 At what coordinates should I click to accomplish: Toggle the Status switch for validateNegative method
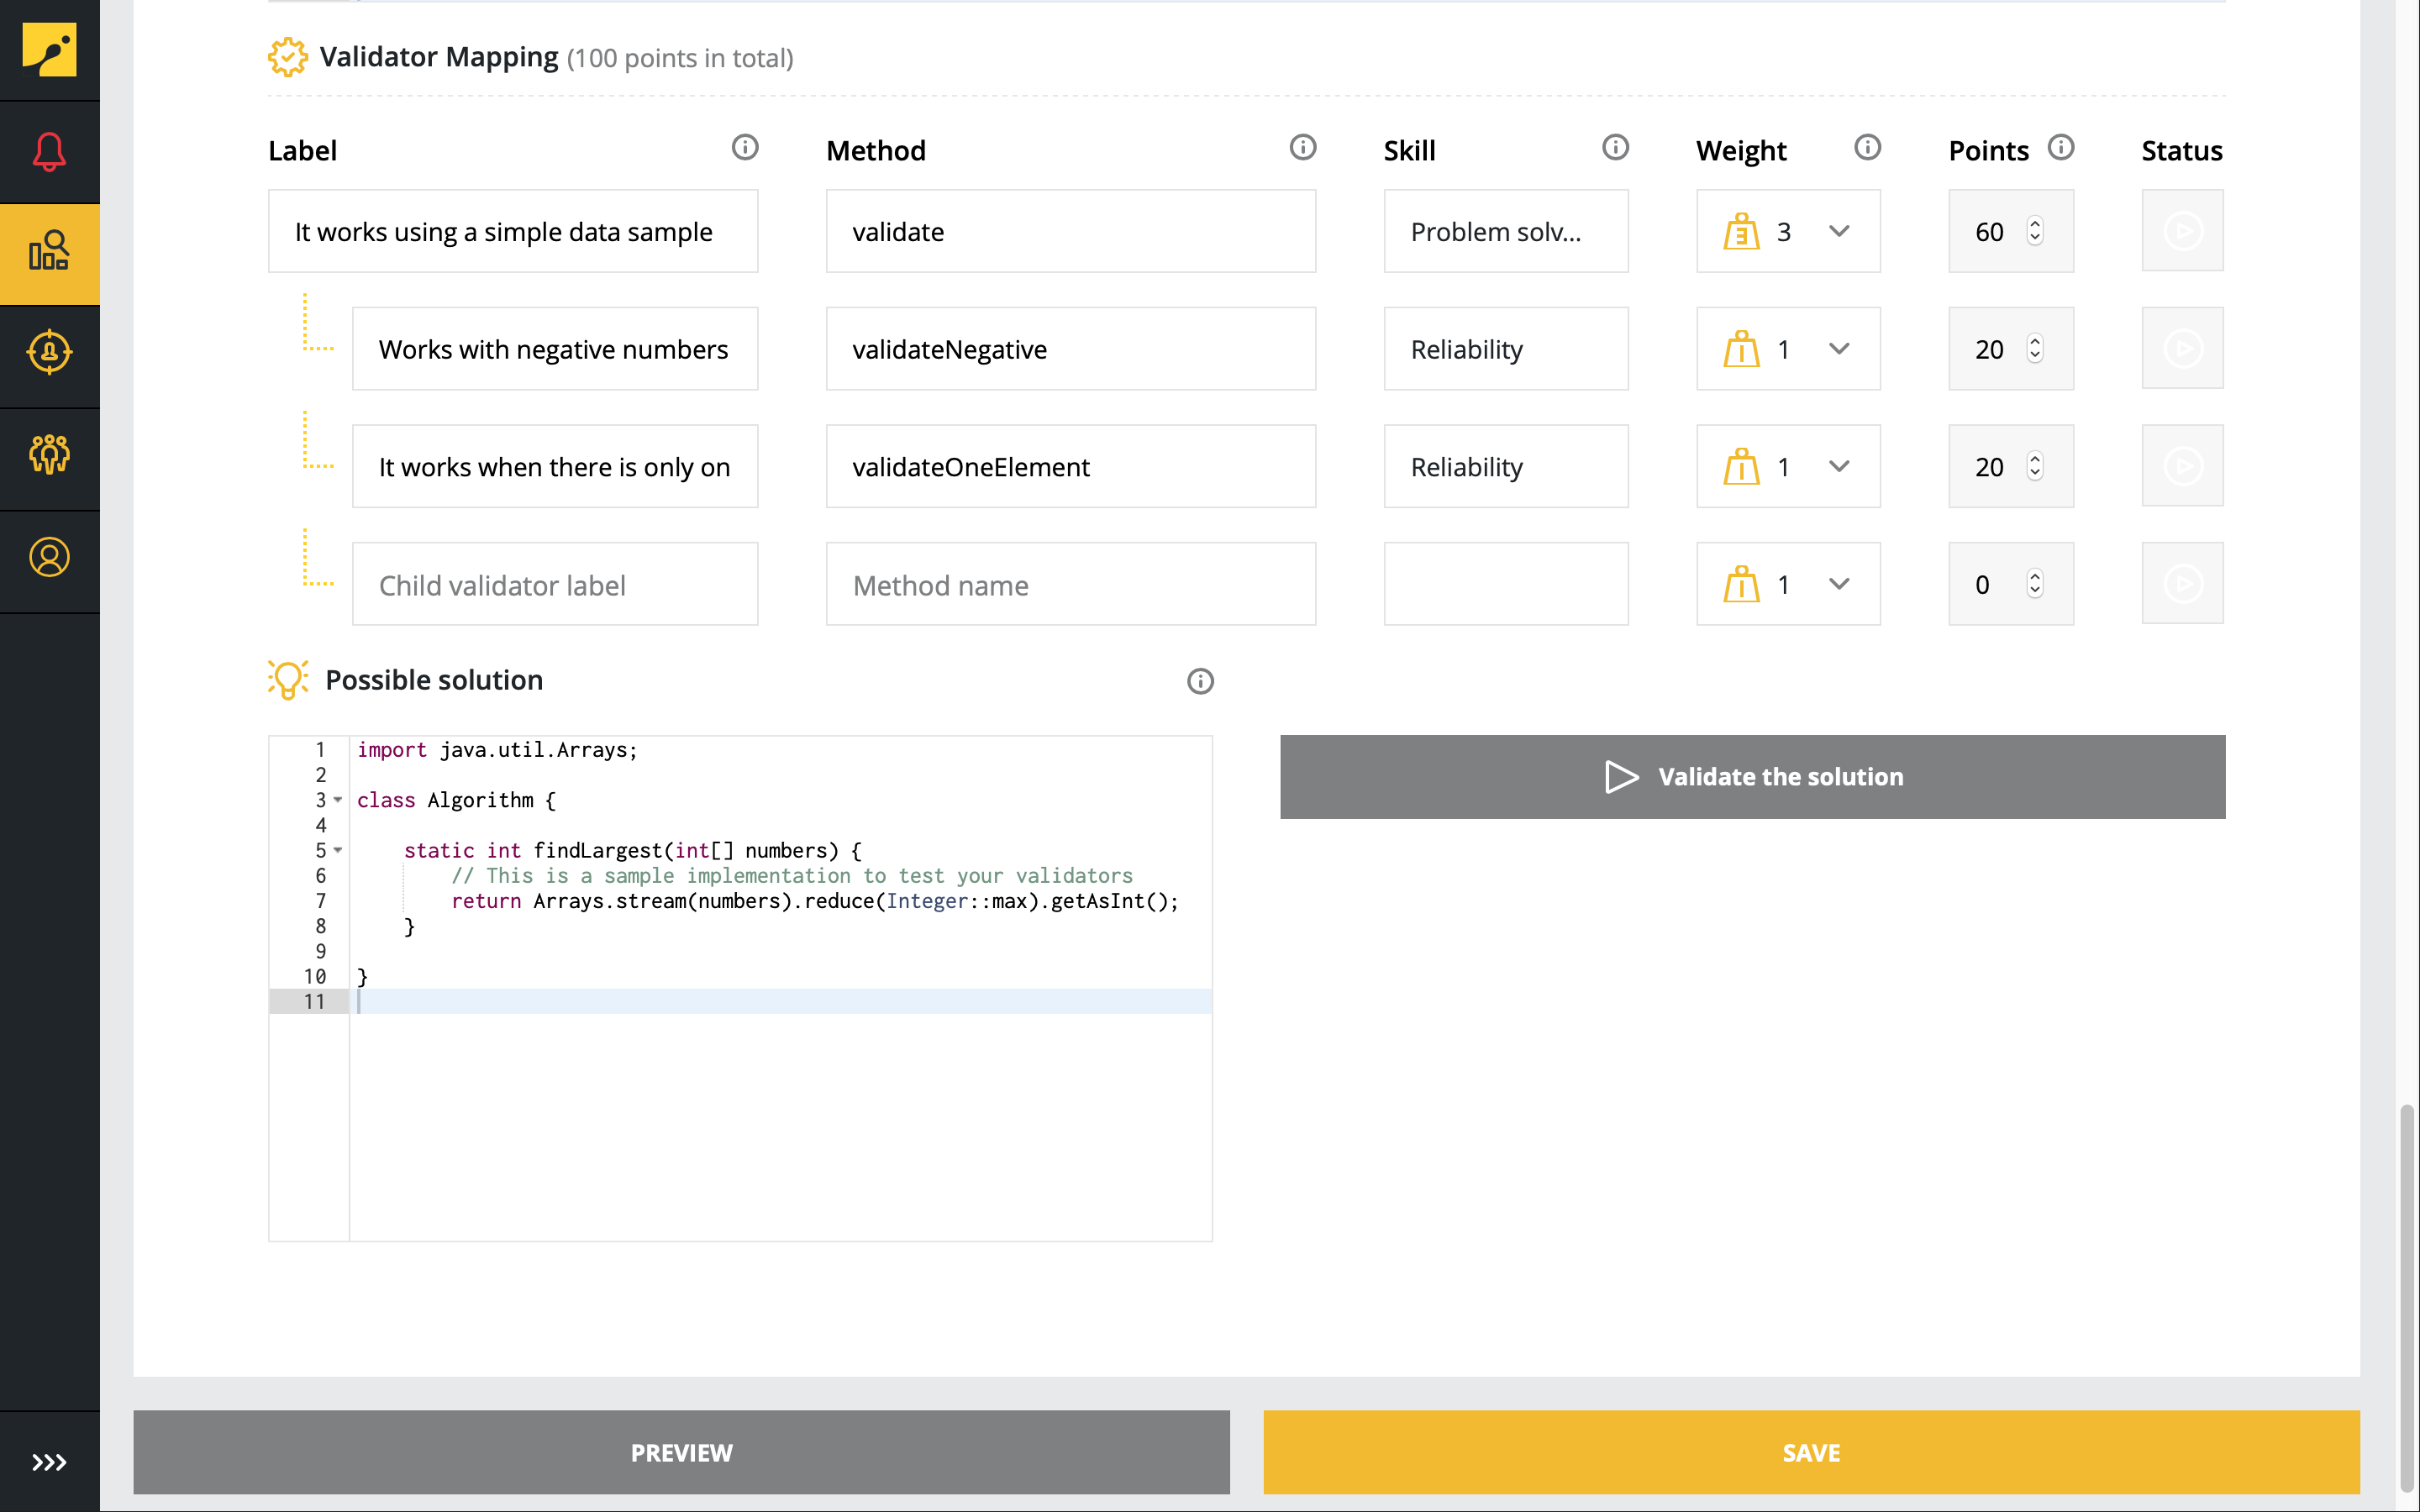pos(2181,349)
